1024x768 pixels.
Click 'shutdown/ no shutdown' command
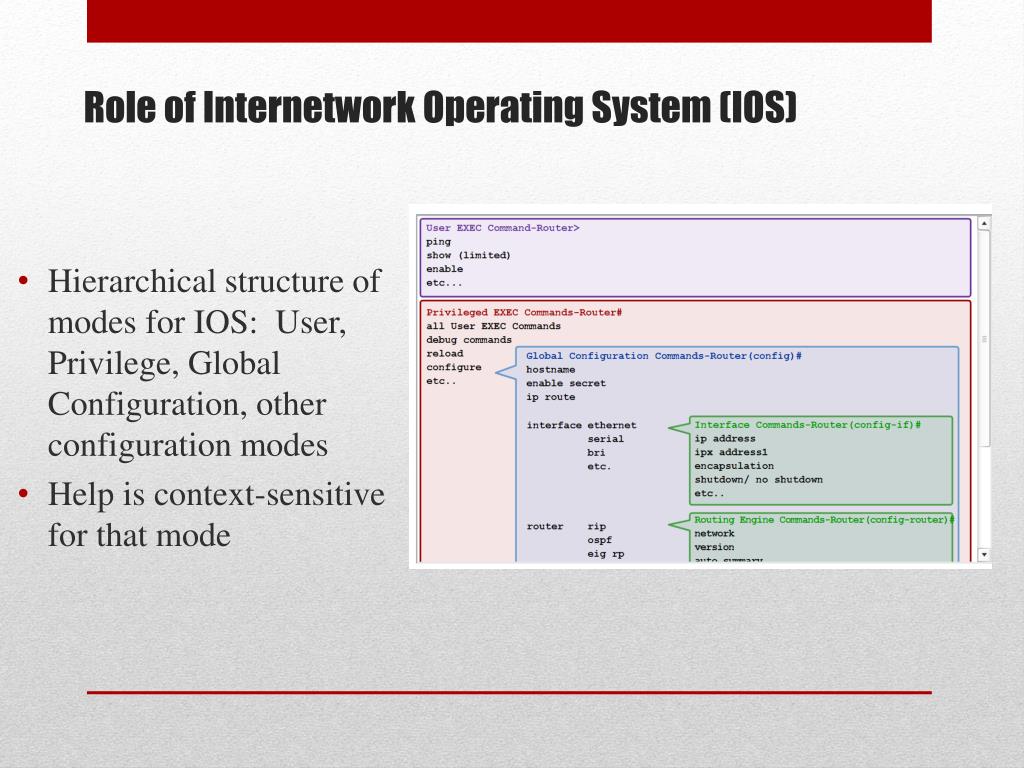click(758, 479)
